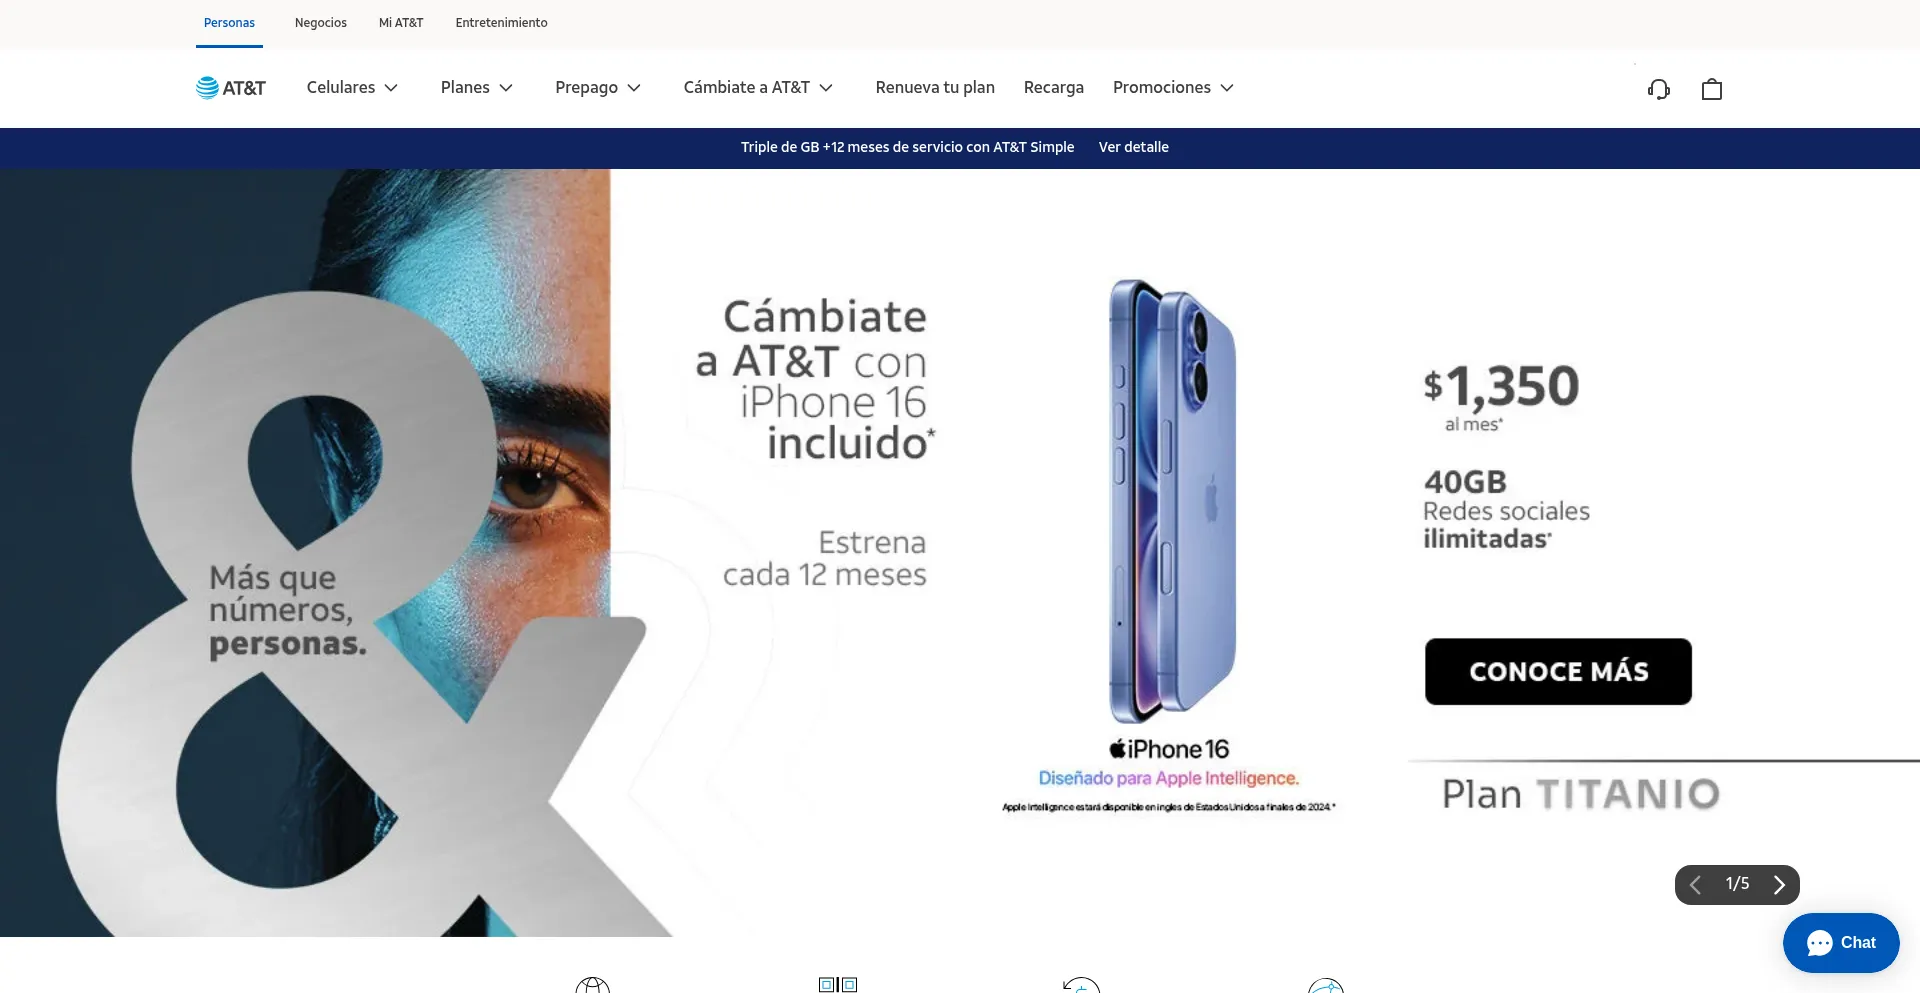Expand the Celulares dropdown menu

coord(352,88)
